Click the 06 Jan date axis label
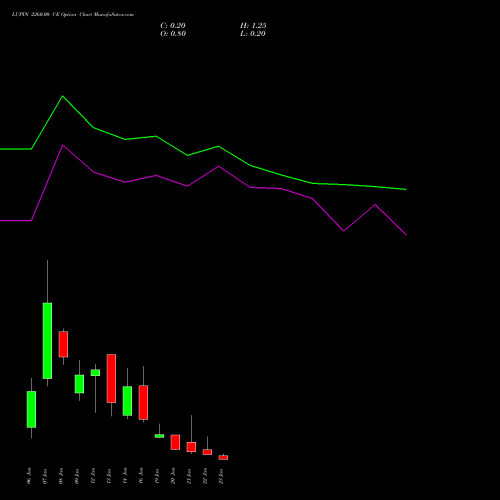This screenshot has height=500, width=500. coord(29,476)
